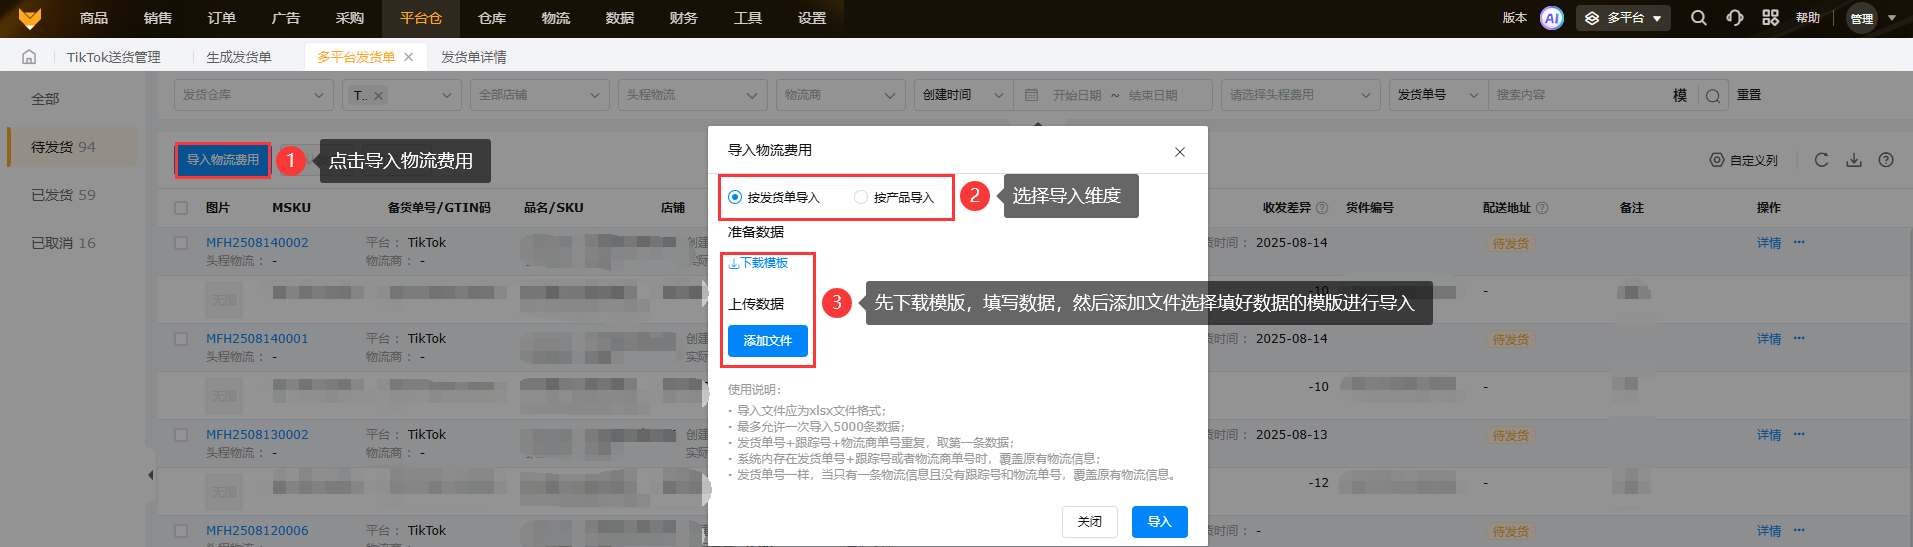Open the 物流商 dropdown
Image resolution: width=1913 pixels, height=547 pixels.
840,95
